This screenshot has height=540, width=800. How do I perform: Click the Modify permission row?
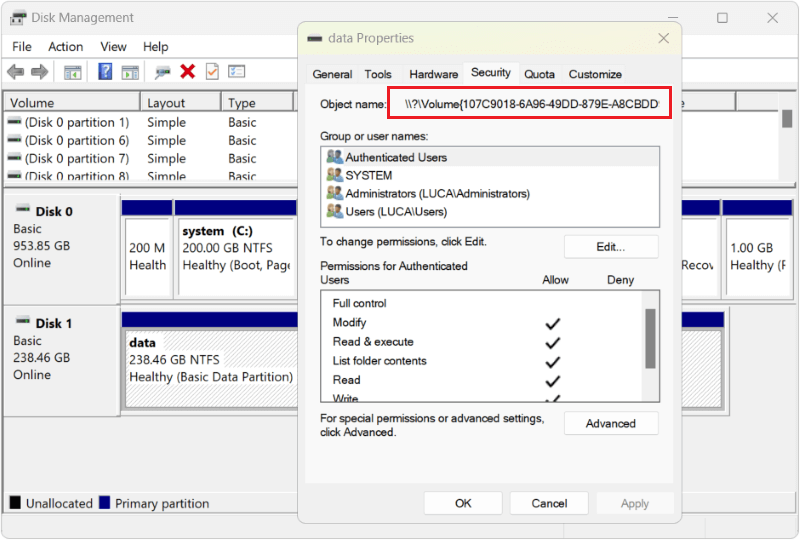(482, 323)
